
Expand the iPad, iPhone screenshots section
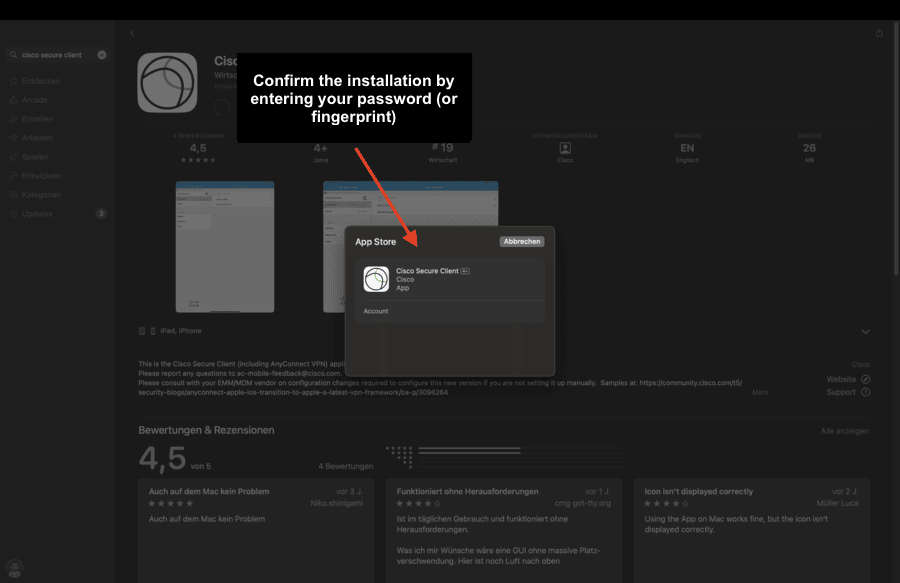pos(866,332)
